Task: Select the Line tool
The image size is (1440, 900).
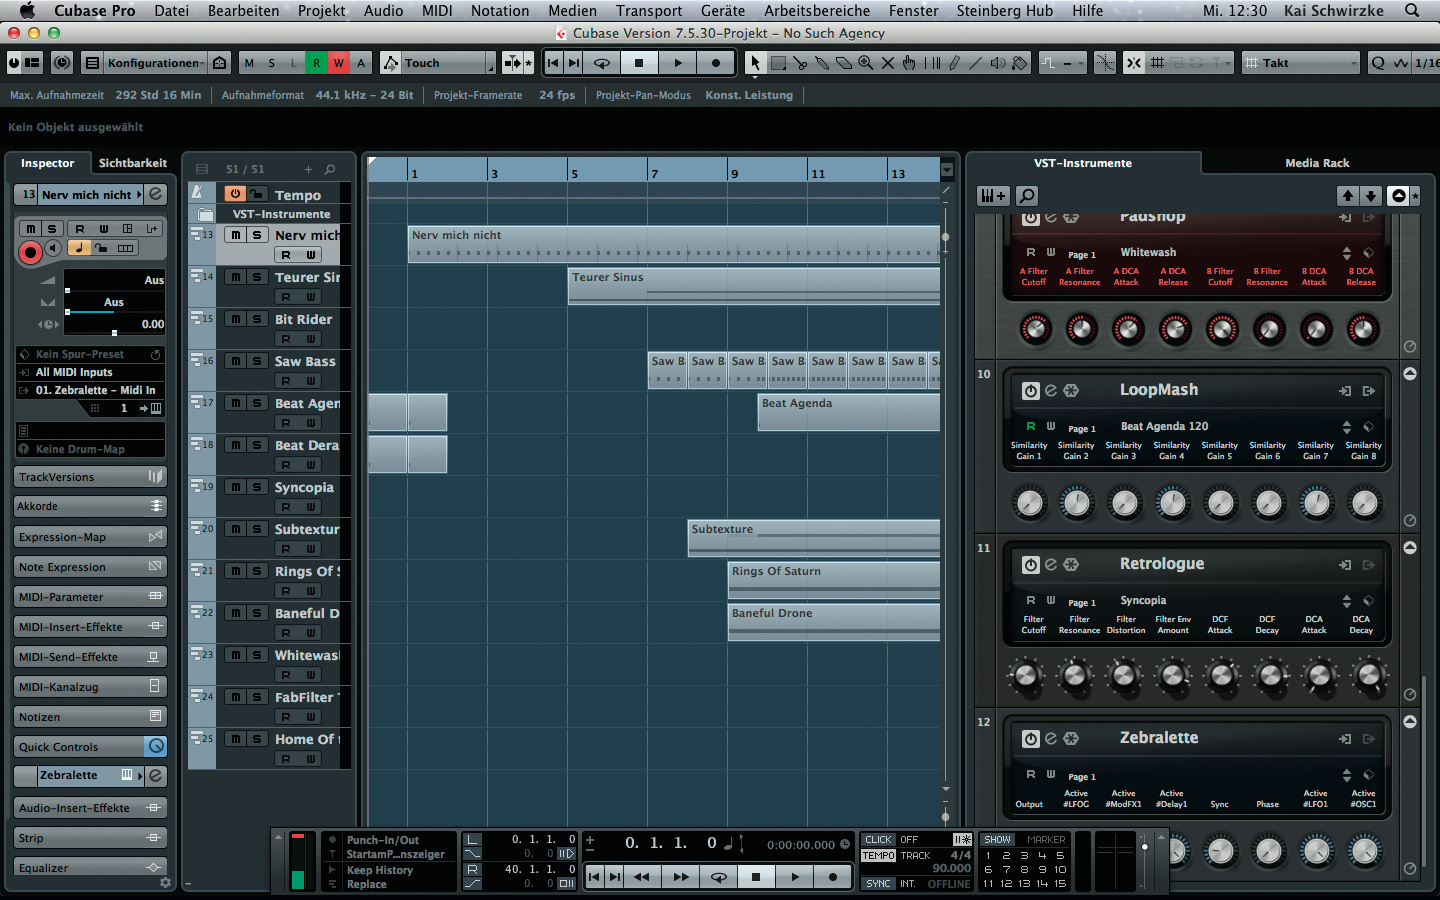Action: pos(976,63)
